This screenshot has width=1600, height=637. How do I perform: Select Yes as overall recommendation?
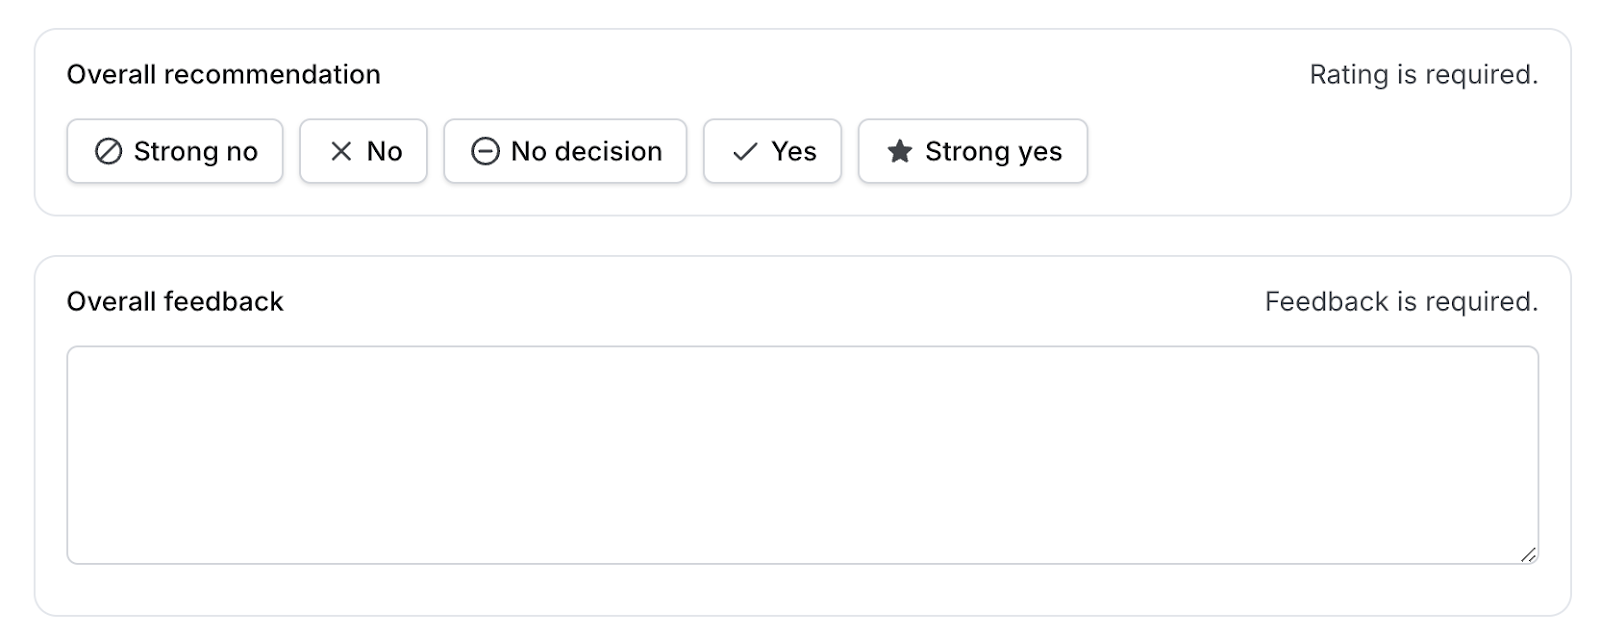(772, 151)
